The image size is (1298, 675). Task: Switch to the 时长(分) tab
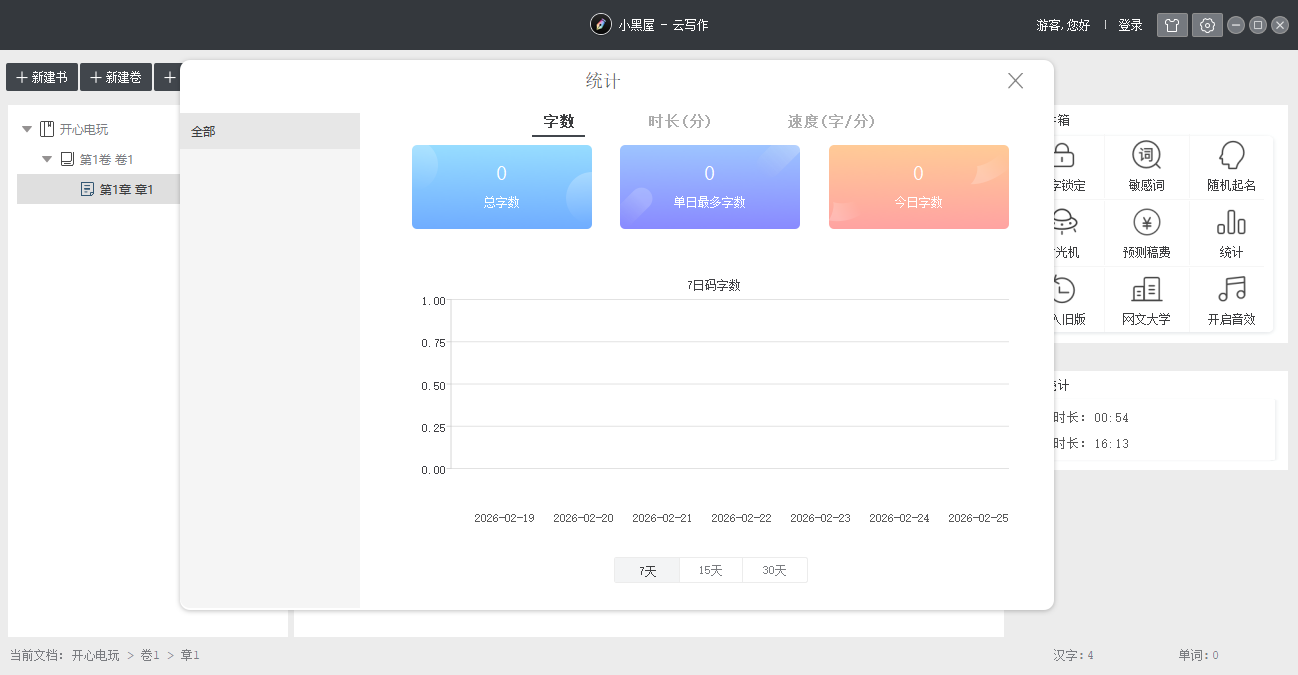[680, 121]
